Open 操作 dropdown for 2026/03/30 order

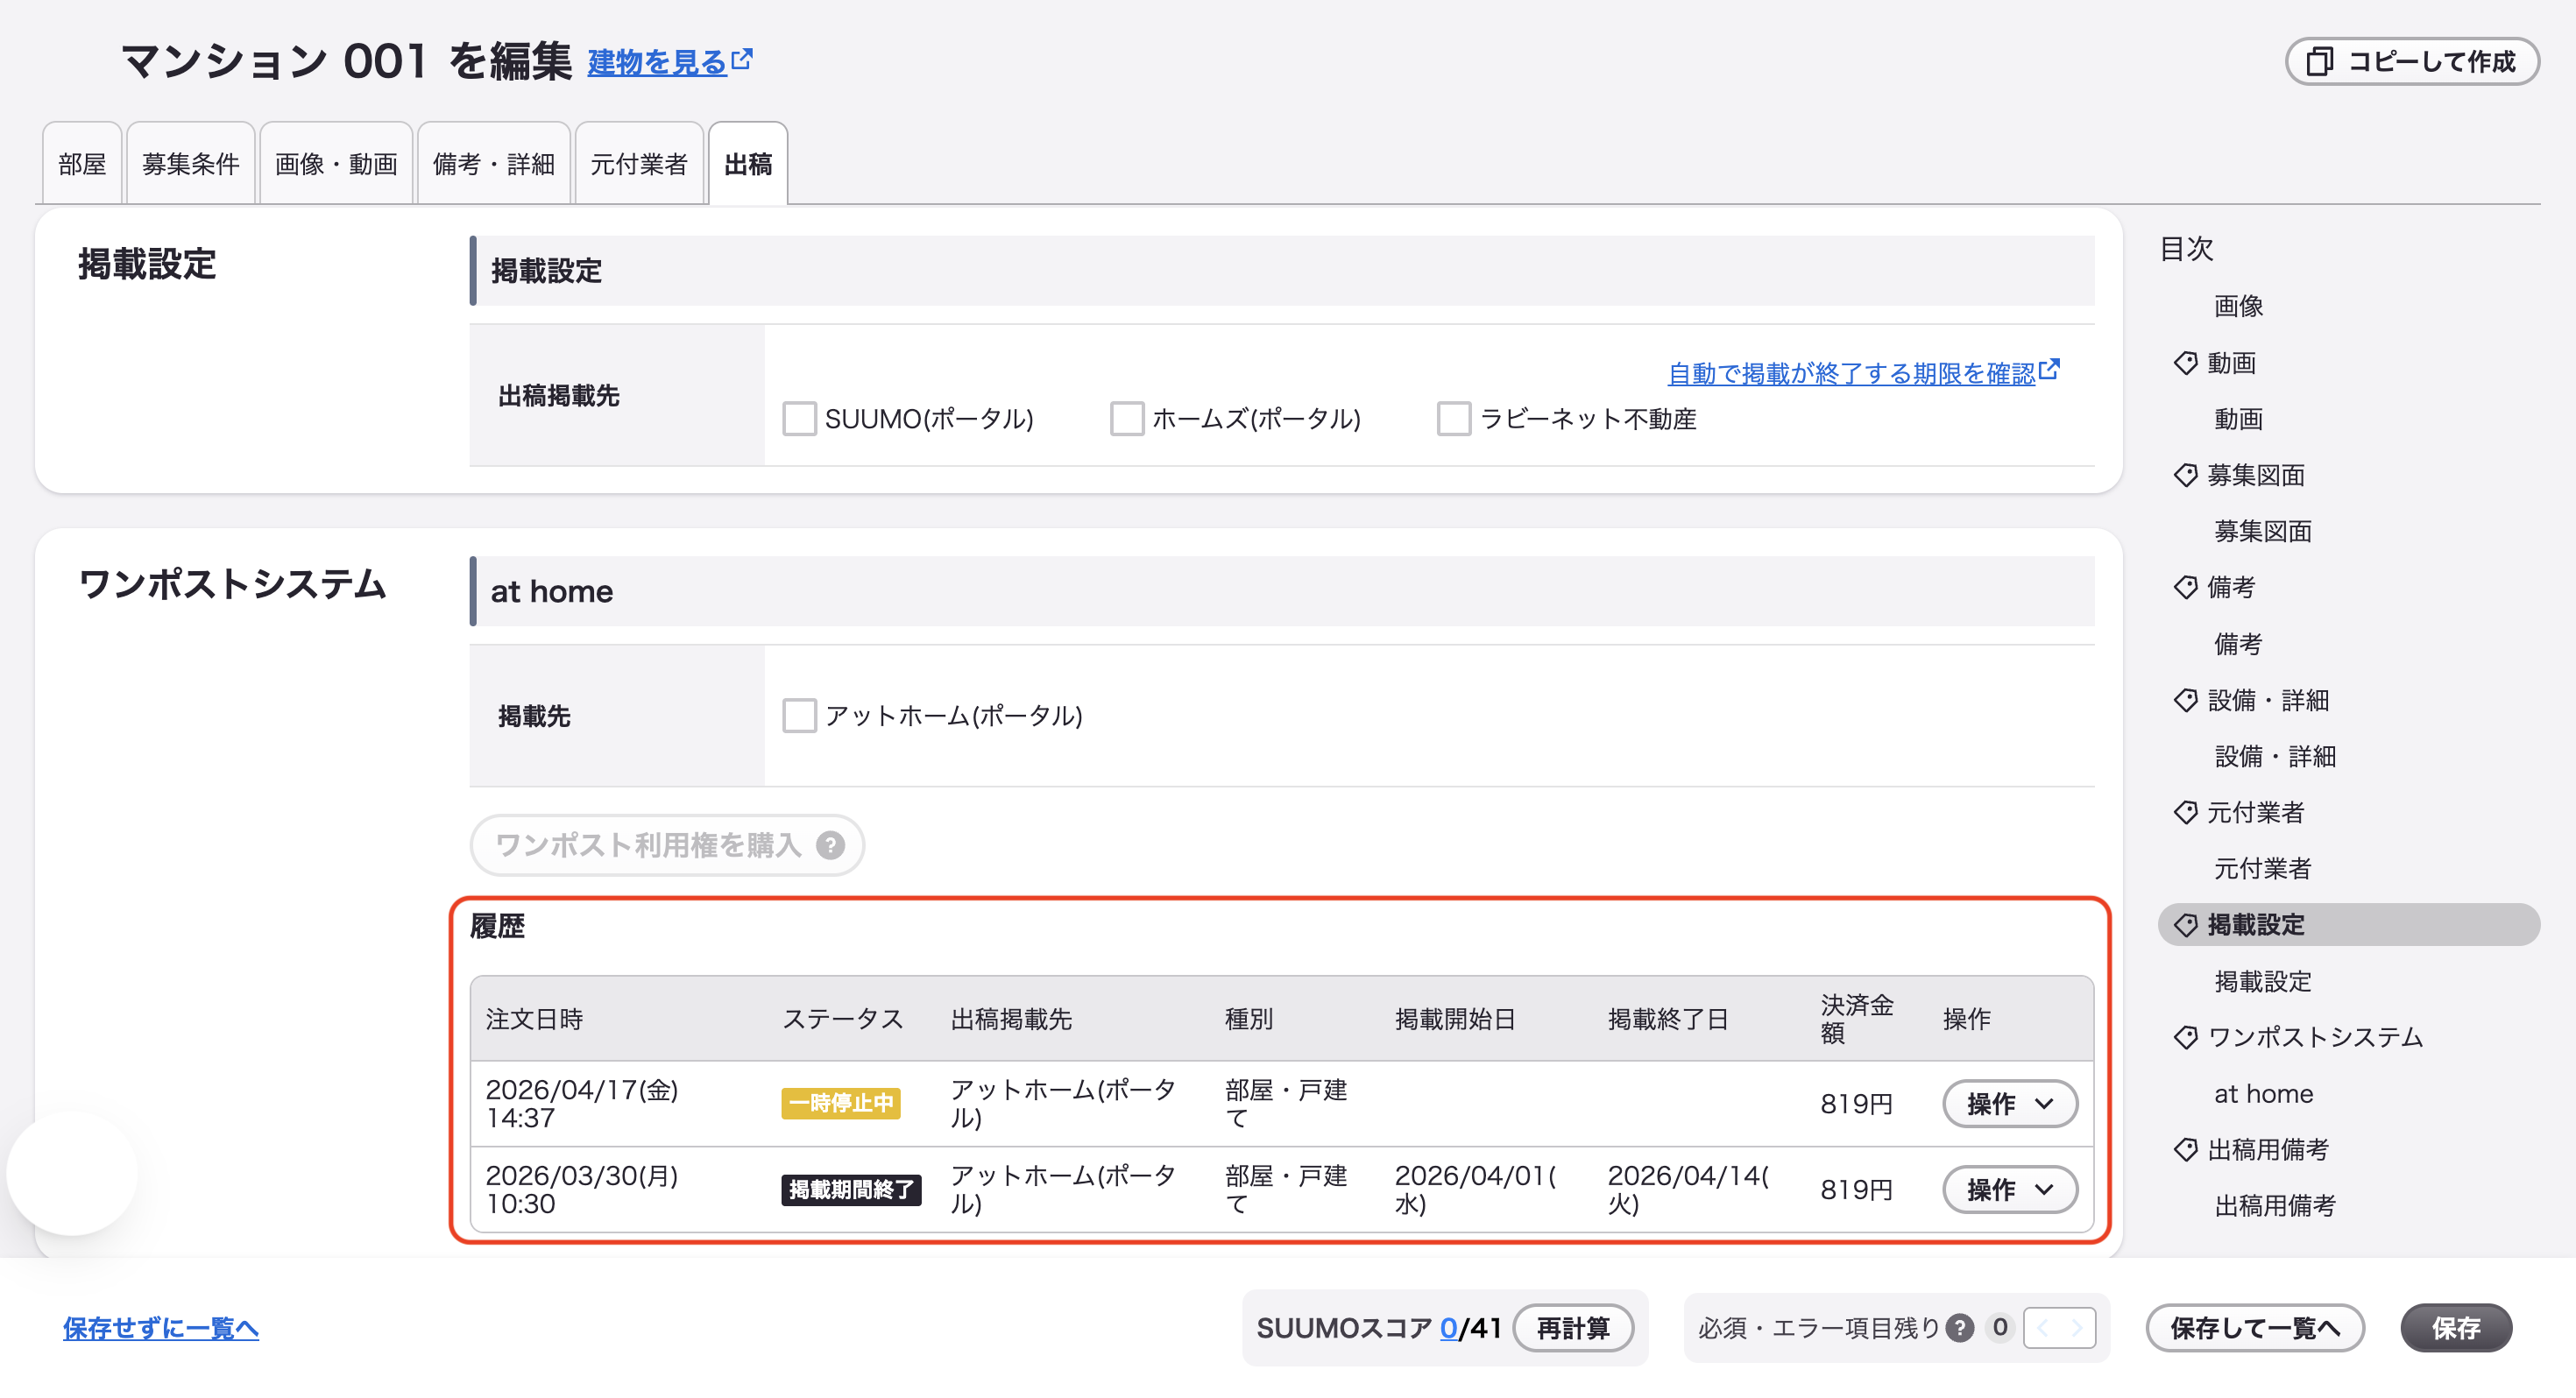coord(2010,1190)
